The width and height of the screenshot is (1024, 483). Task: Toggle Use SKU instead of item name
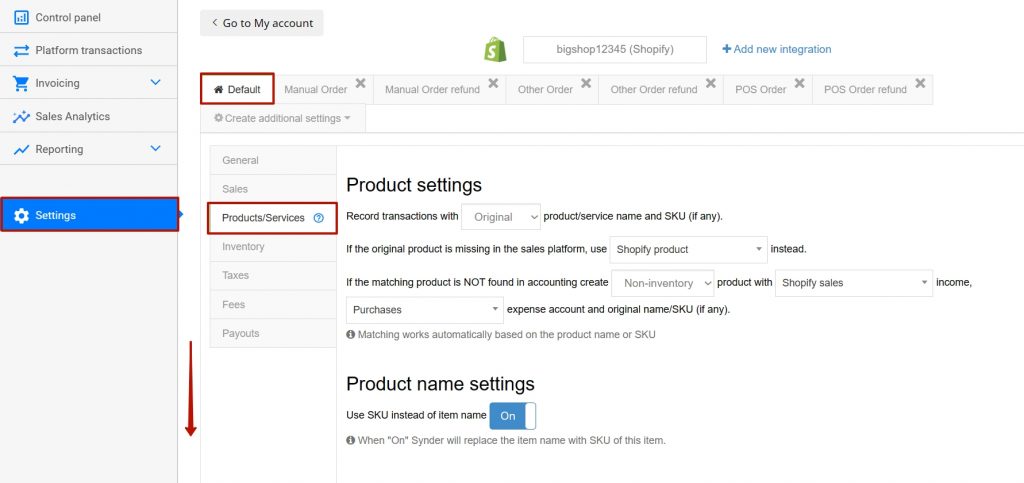point(513,416)
